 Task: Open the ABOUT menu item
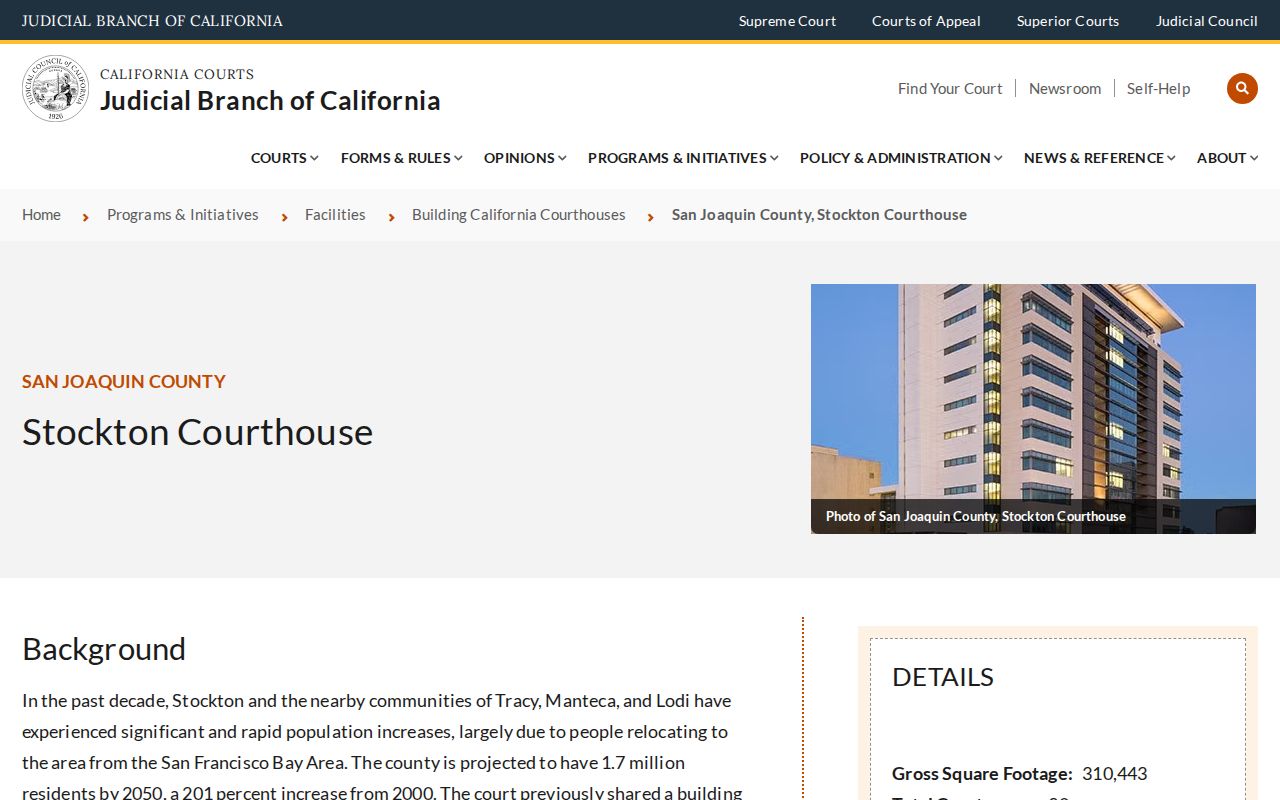point(1222,158)
